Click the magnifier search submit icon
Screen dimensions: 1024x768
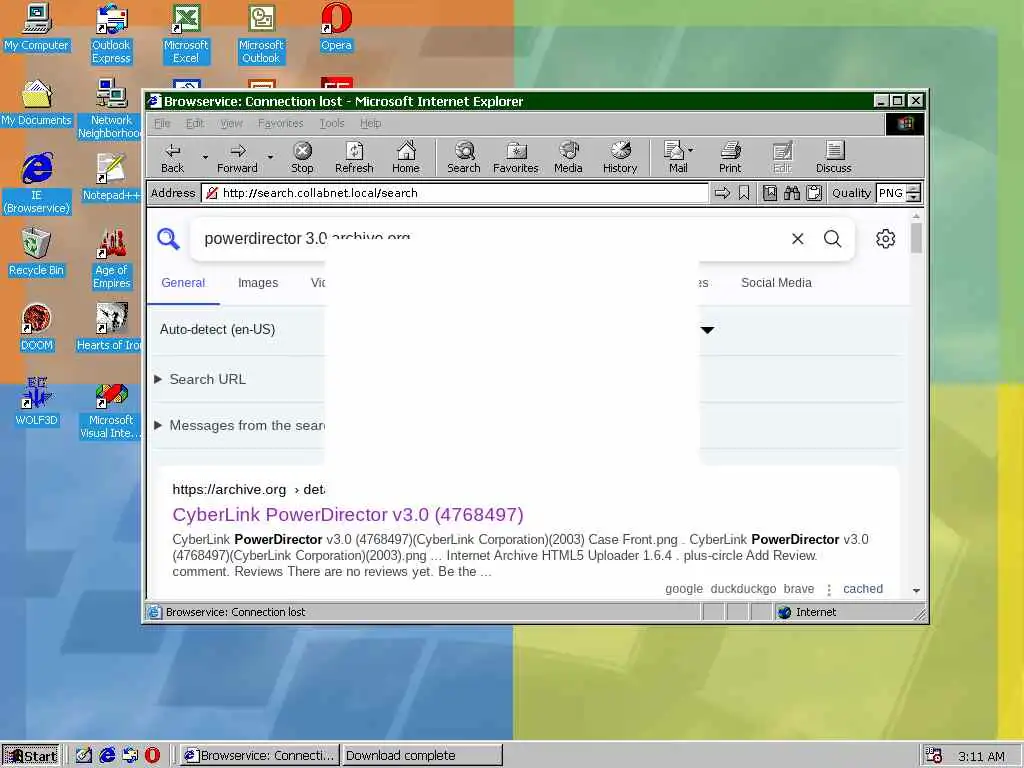pyautogui.click(x=832, y=238)
